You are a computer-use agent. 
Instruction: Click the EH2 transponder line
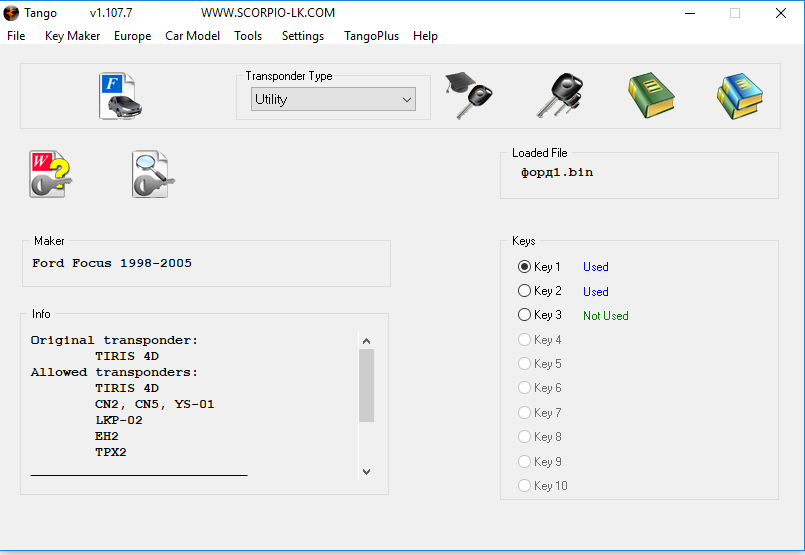pos(107,436)
